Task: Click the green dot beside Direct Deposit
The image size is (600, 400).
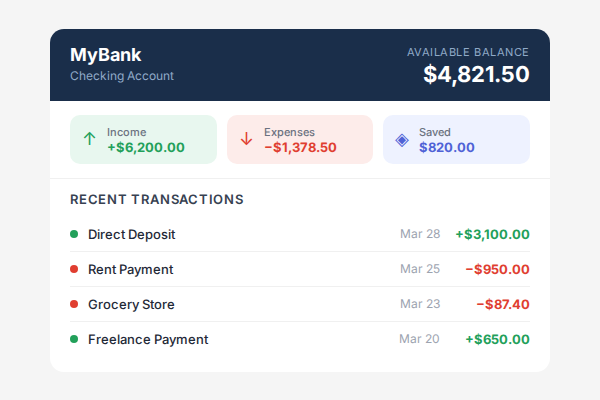Action: (x=74, y=234)
